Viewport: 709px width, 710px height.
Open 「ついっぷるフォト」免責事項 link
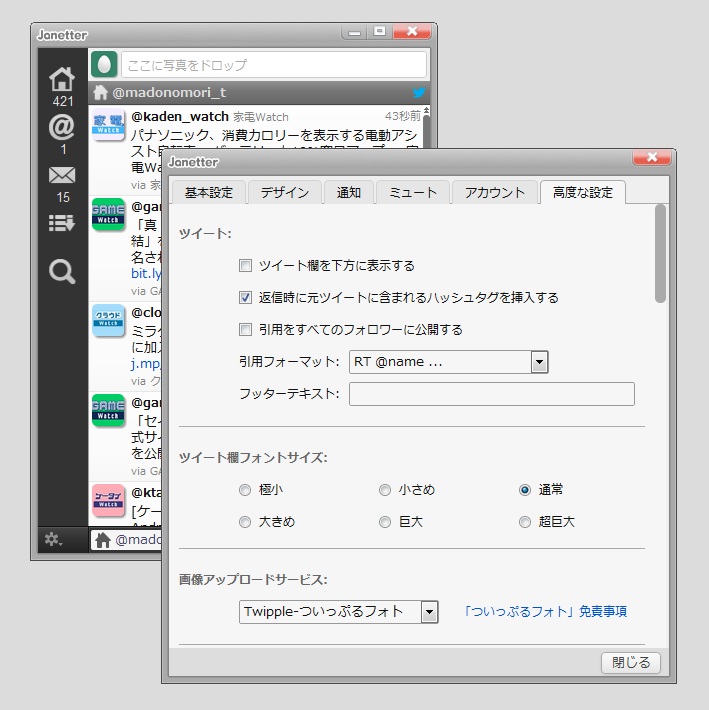tap(545, 612)
